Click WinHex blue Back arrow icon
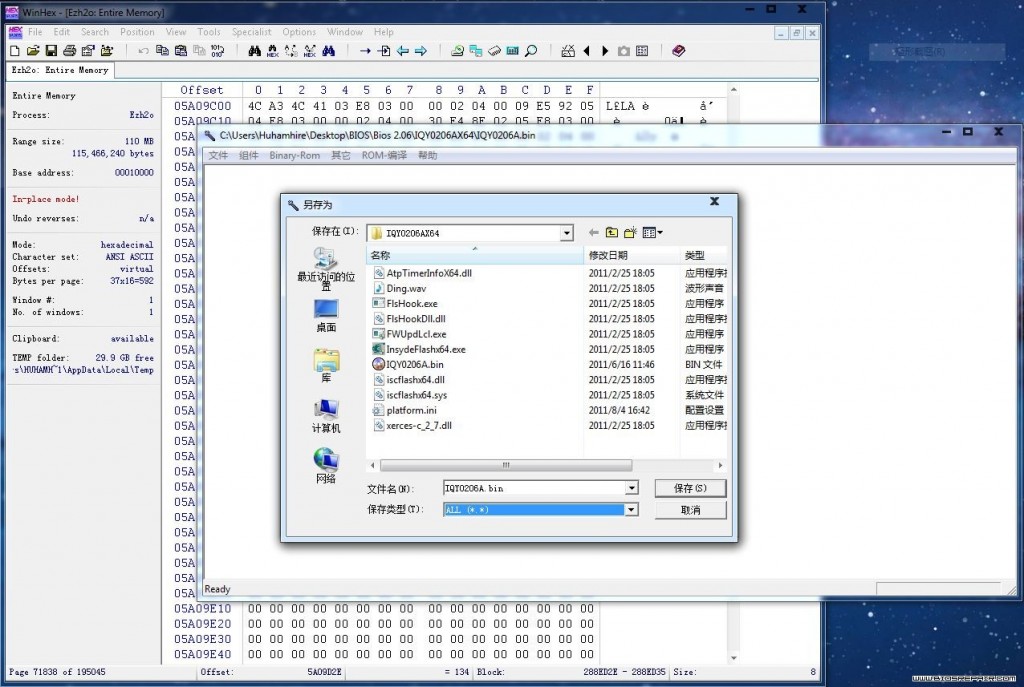The height and width of the screenshot is (687, 1024). [402, 50]
